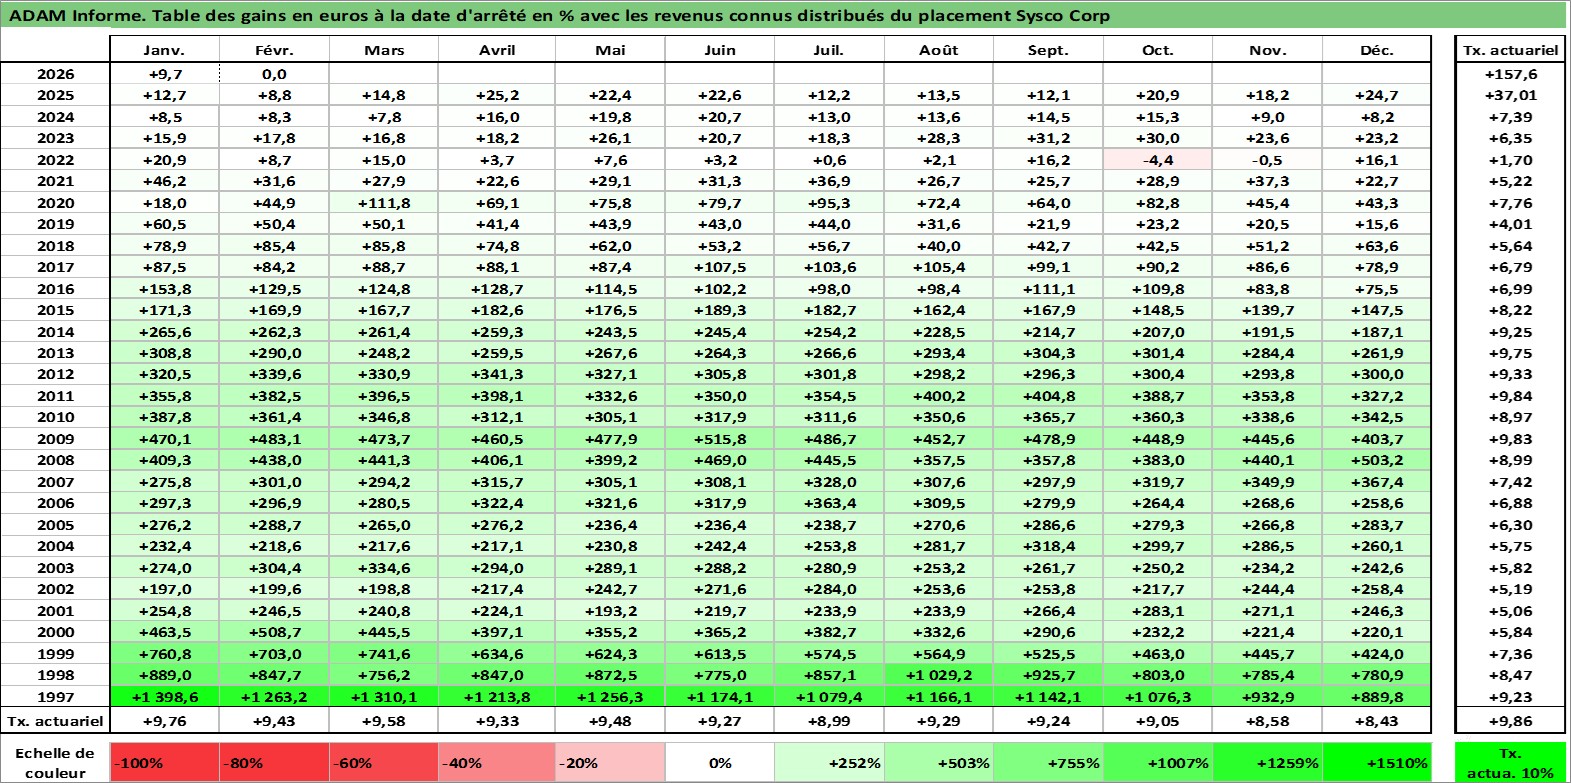Select the 2015 year row label
The width and height of the screenshot is (1571, 783).
point(55,310)
